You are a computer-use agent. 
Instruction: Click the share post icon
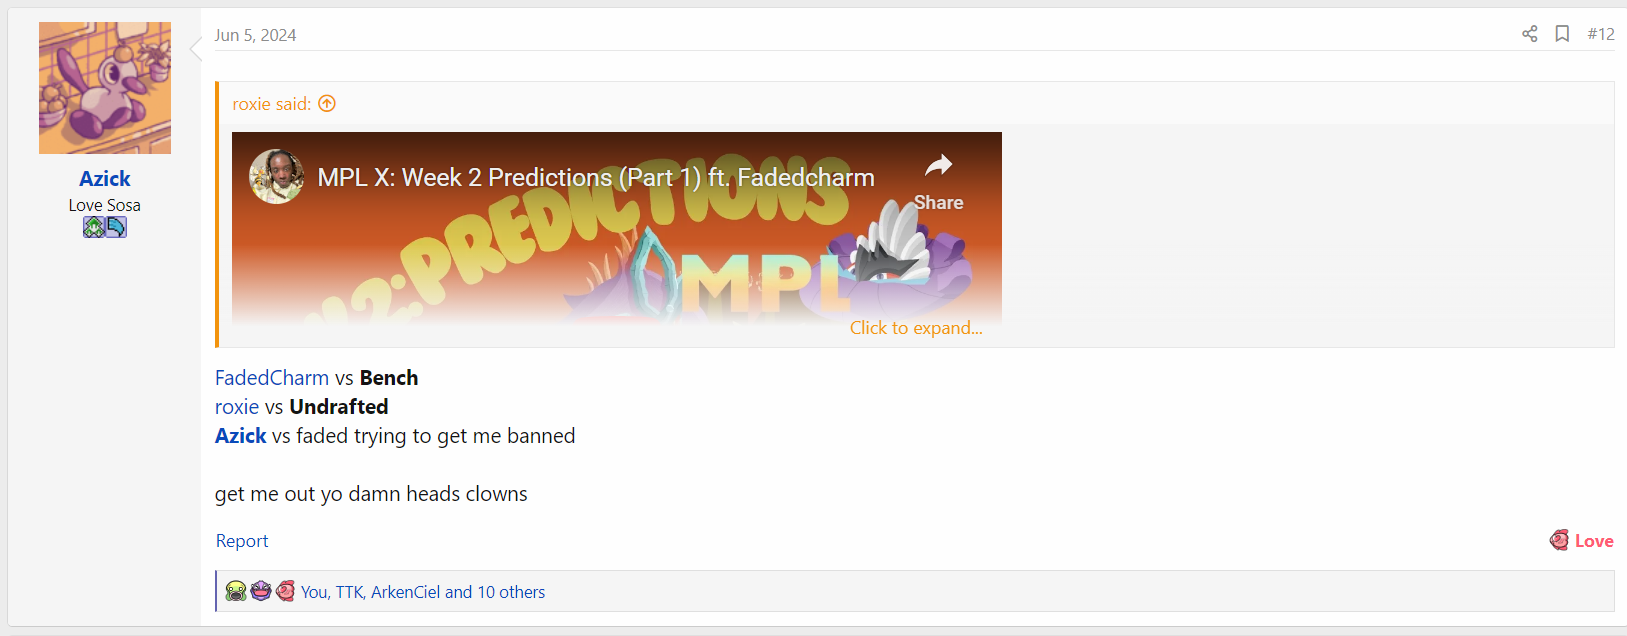pyautogui.click(x=1529, y=34)
